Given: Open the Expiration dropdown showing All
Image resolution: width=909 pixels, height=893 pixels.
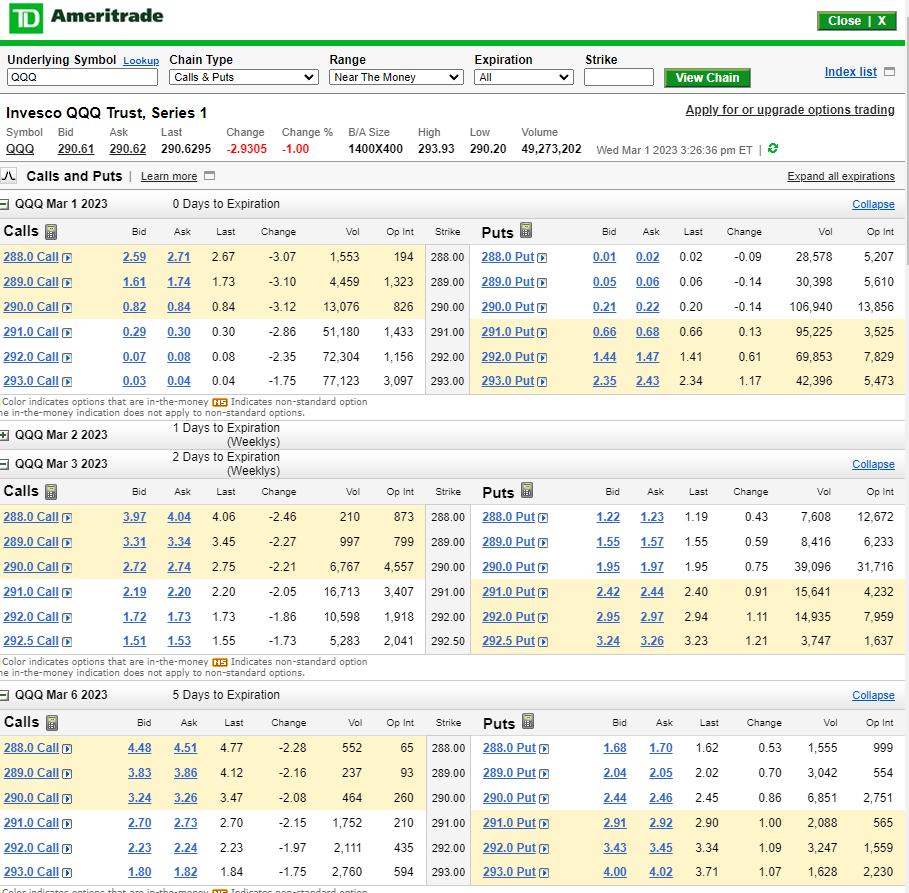Looking at the screenshot, I should (x=524, y=77).
